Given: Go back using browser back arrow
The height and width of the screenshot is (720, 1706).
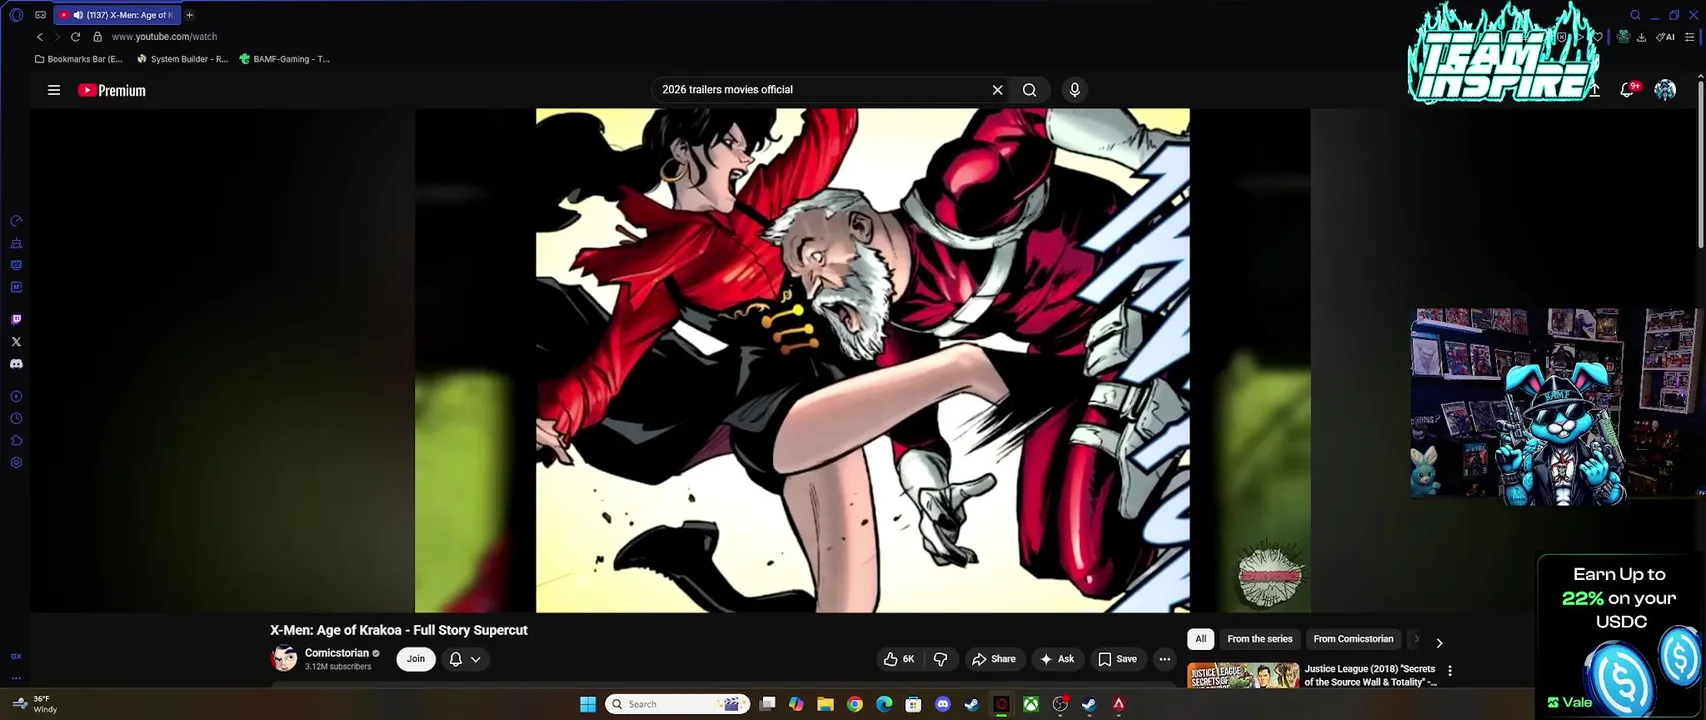Looking at the screenshot, I should tap(40, 37).
